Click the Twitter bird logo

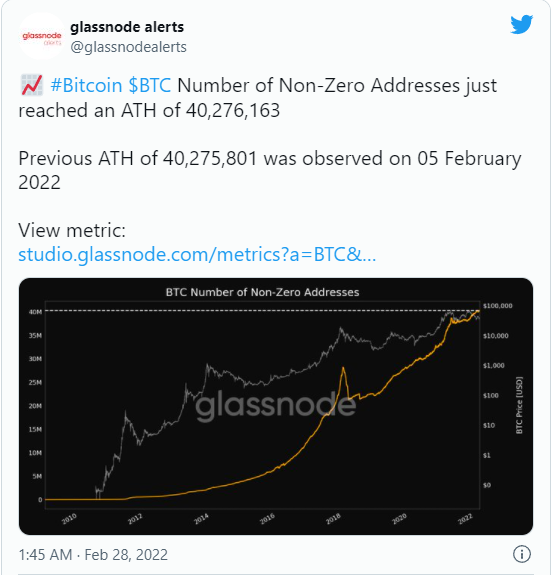(521, 25)
